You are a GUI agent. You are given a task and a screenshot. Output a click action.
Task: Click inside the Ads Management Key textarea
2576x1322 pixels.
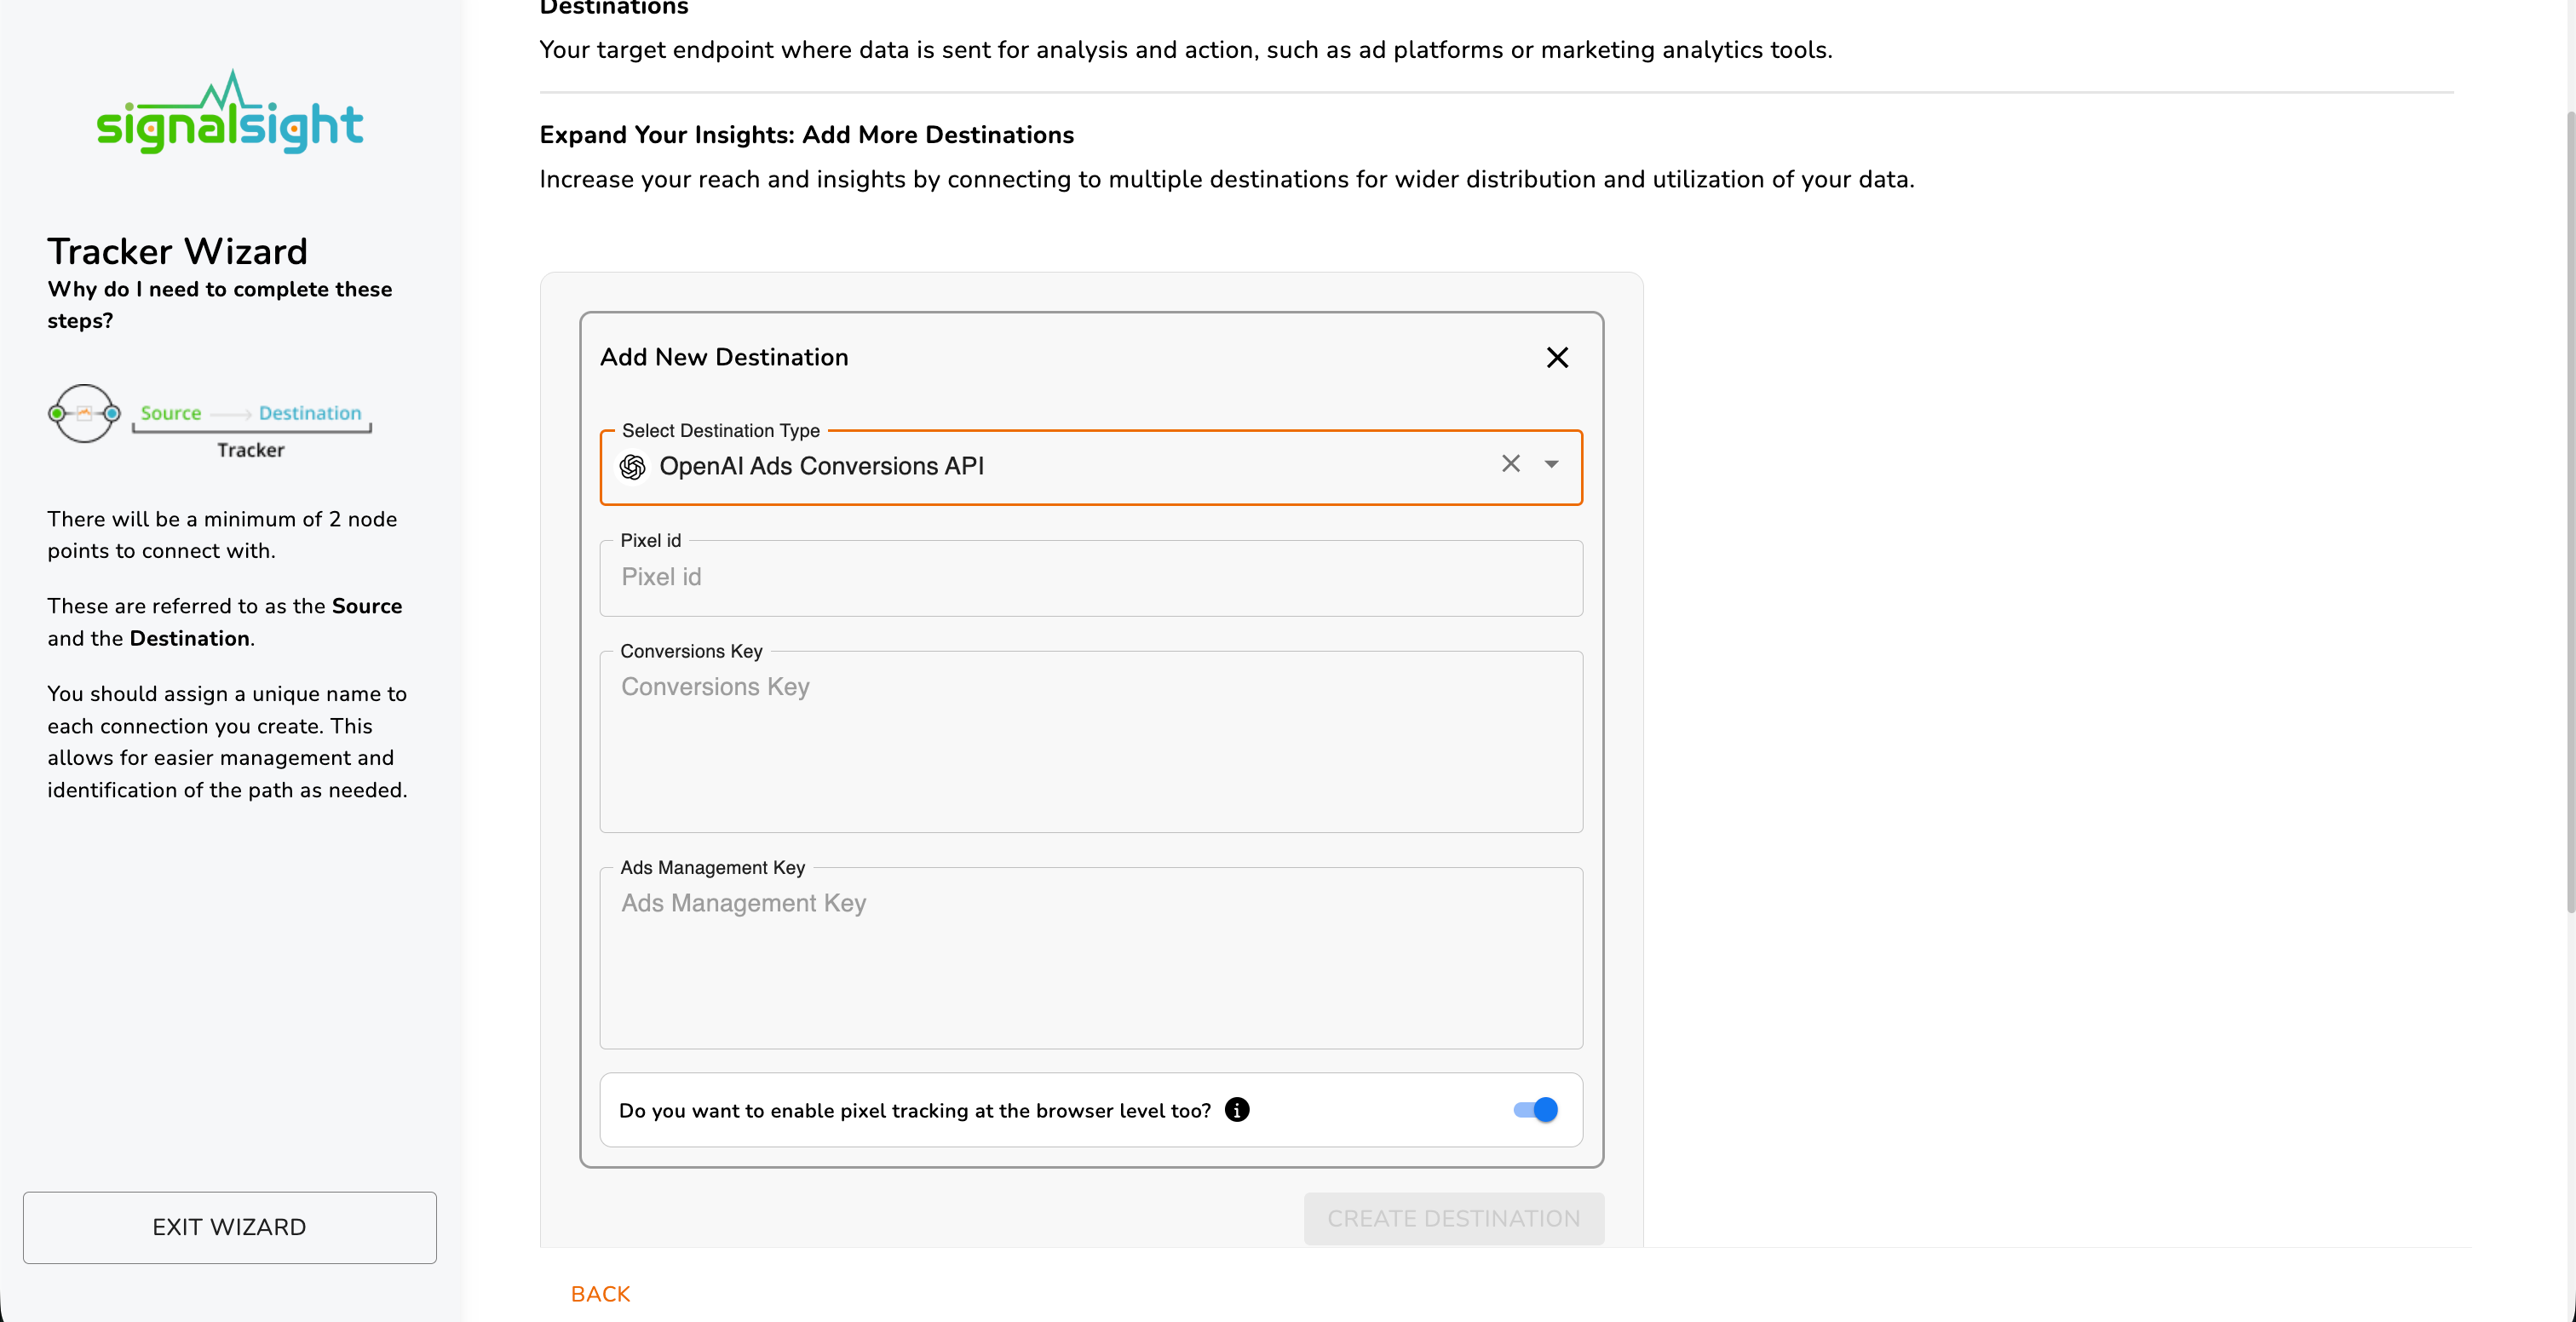pos(1091,957)
